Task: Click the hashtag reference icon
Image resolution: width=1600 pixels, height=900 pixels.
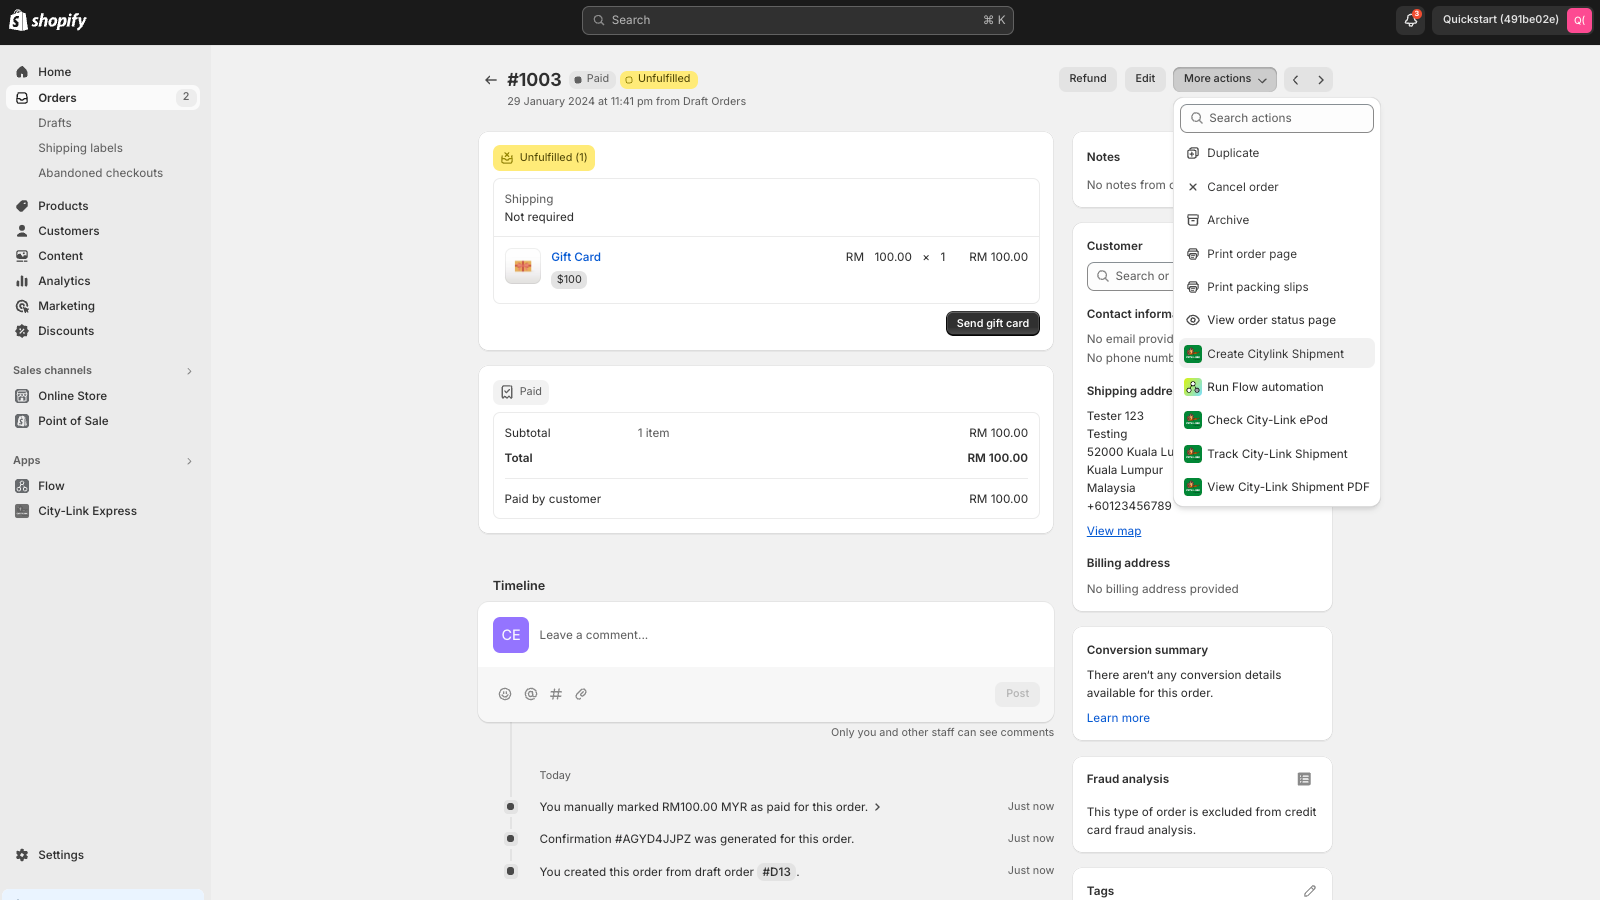Action: pyautogui.click(x=556, y=694)
